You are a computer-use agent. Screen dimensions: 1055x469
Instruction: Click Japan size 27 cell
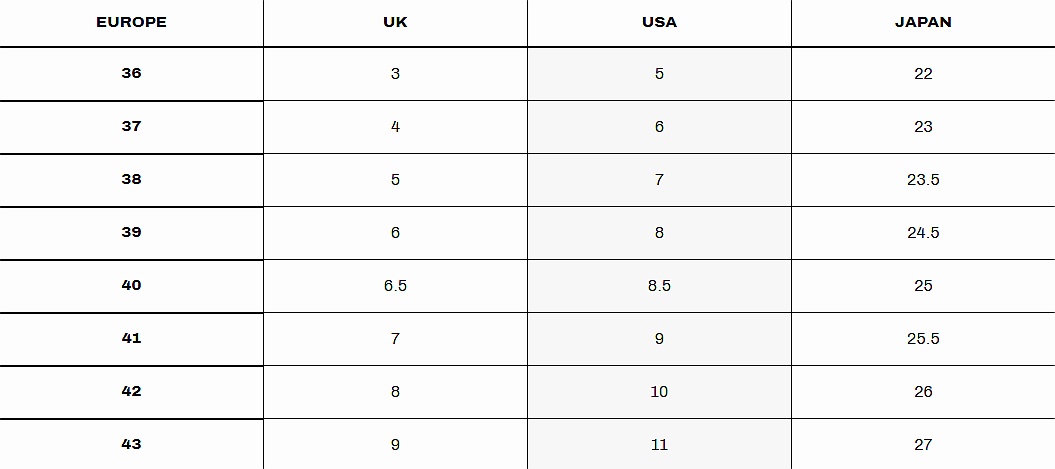(x=923, y=445)
